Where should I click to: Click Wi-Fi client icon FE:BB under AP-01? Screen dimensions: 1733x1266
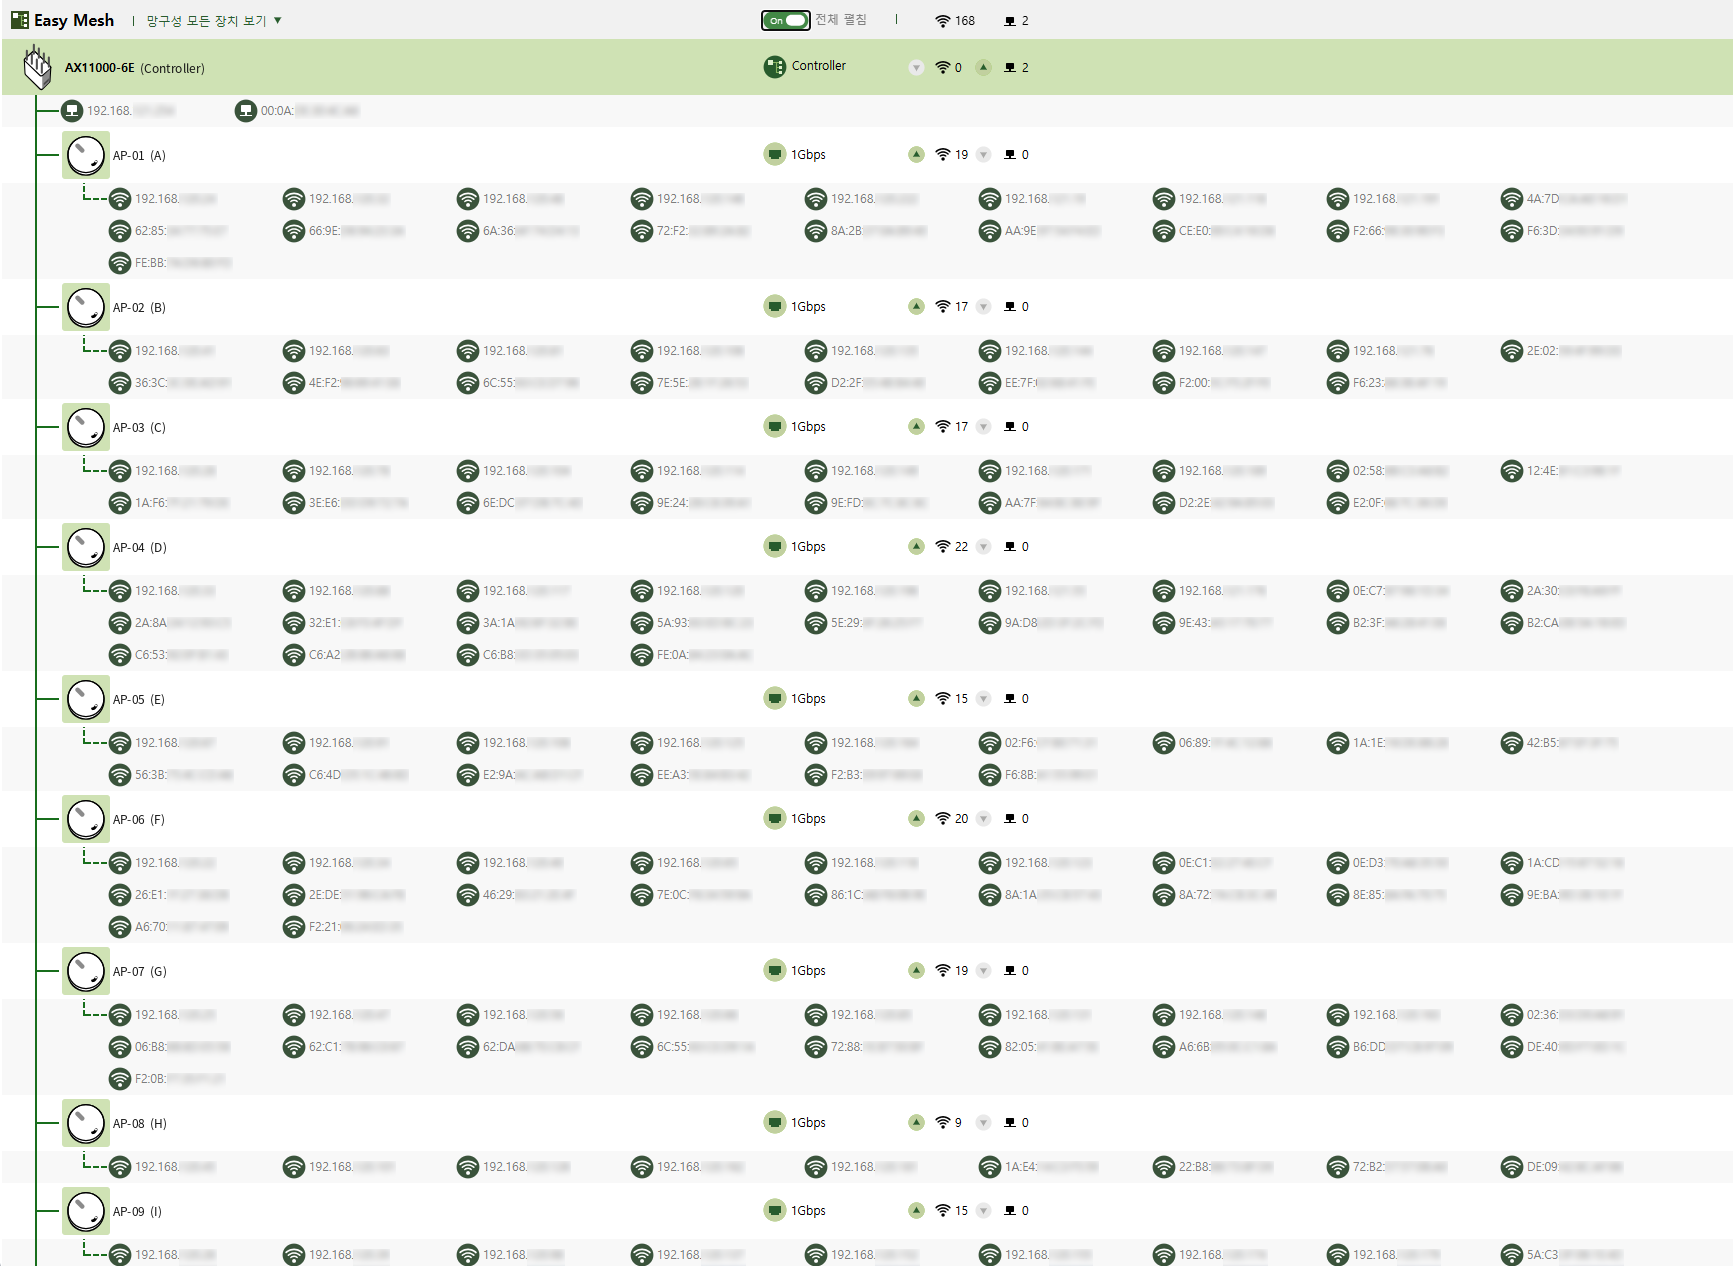tap(120, 263)
